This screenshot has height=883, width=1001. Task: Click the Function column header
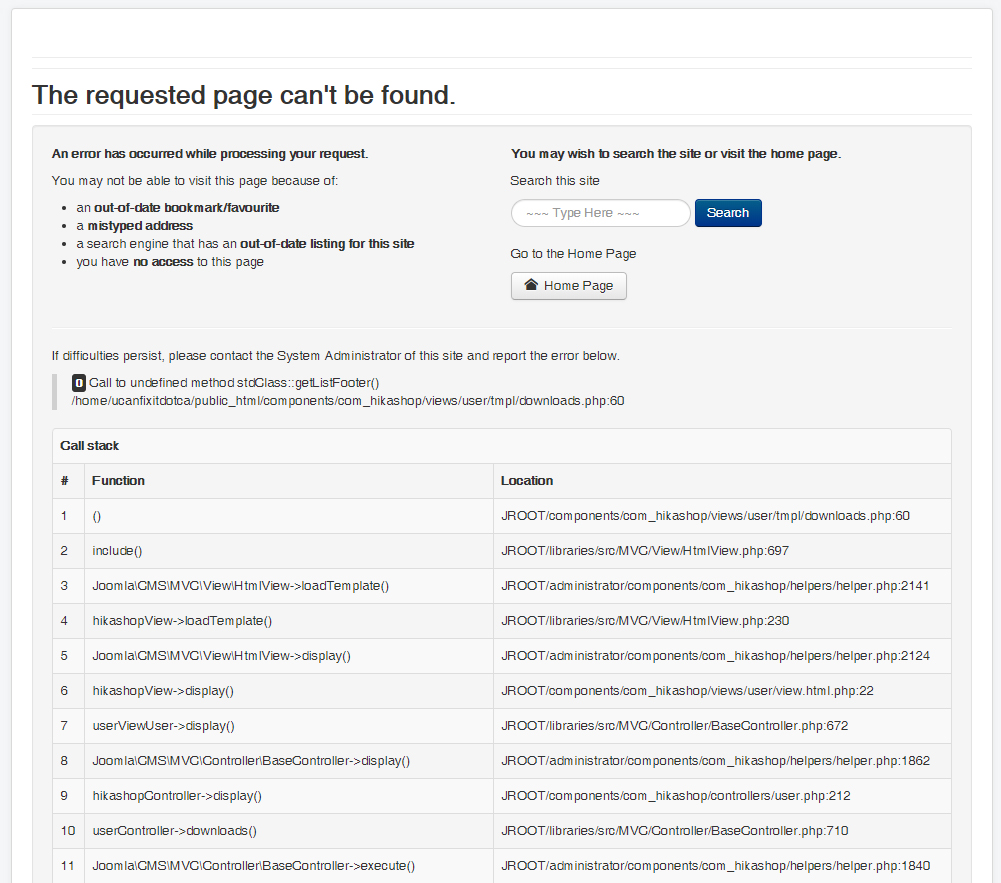(x=118, y=481)
